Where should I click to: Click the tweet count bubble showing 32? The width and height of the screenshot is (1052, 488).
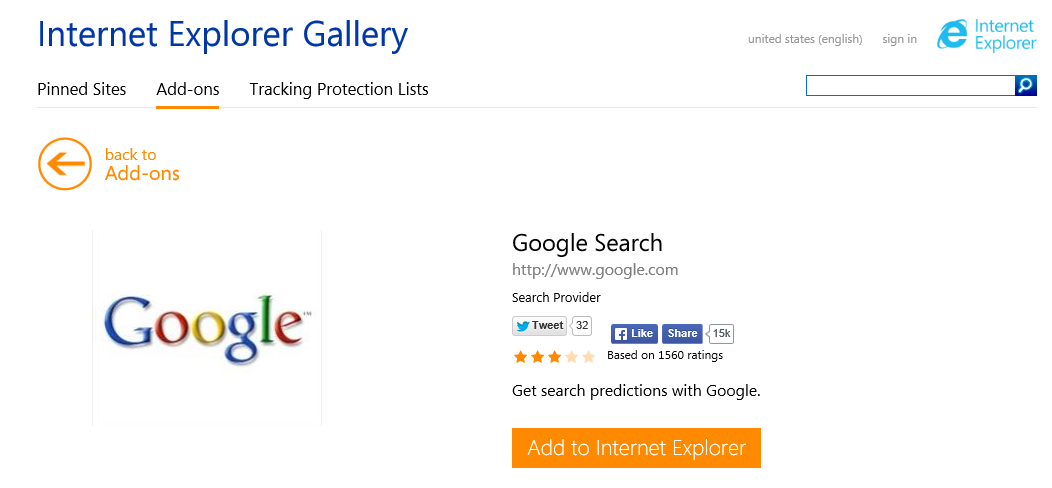tap(582, 326)
